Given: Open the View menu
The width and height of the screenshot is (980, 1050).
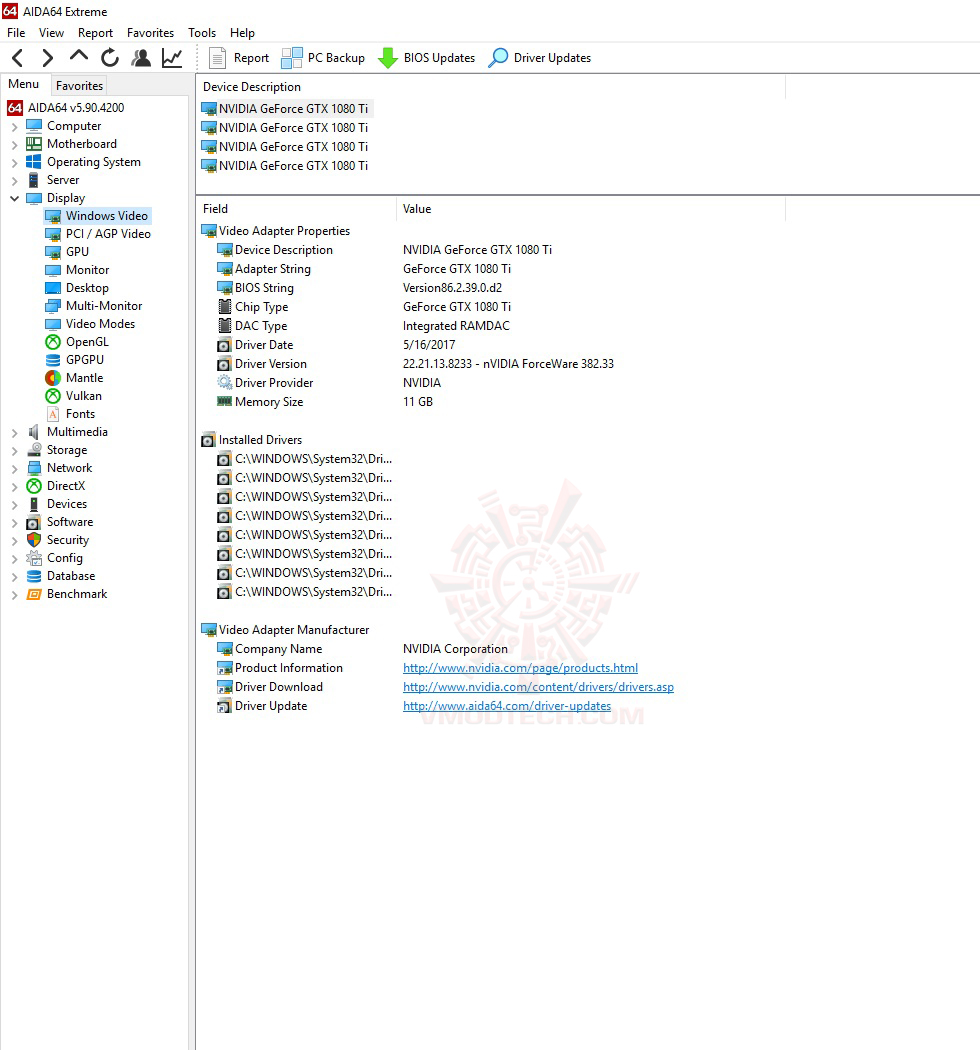Looking at the screenshot, I should (52, 33).
